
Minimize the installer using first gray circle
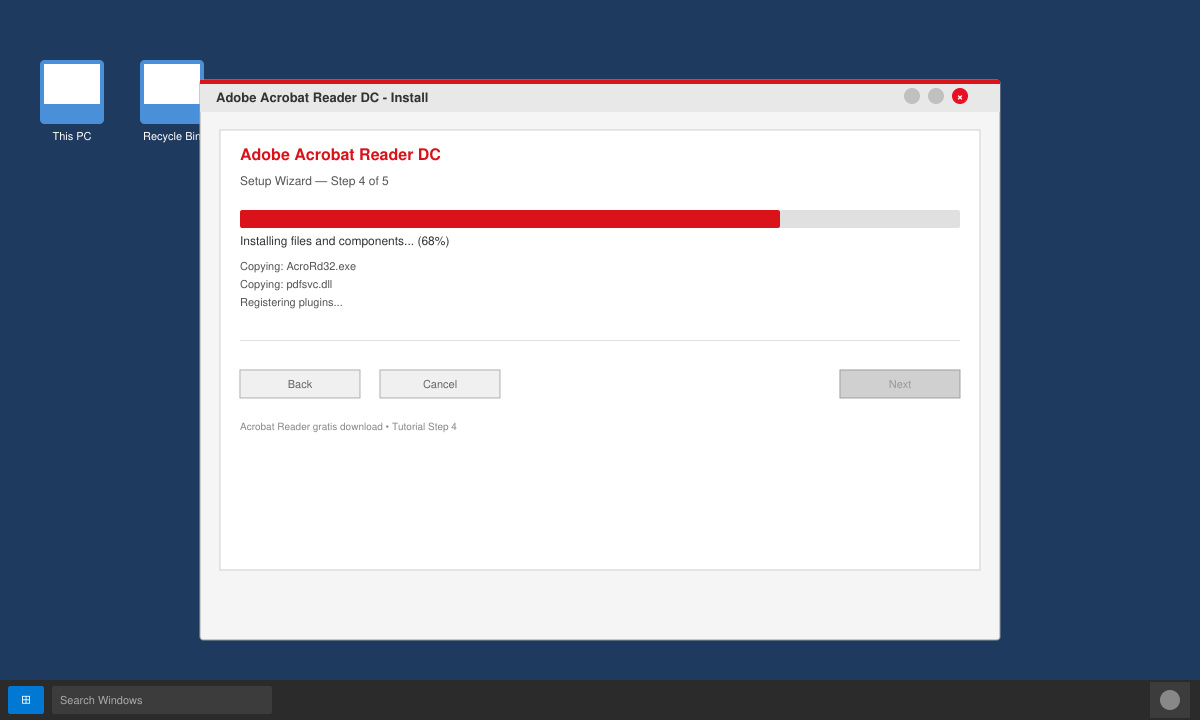(912, 96)
